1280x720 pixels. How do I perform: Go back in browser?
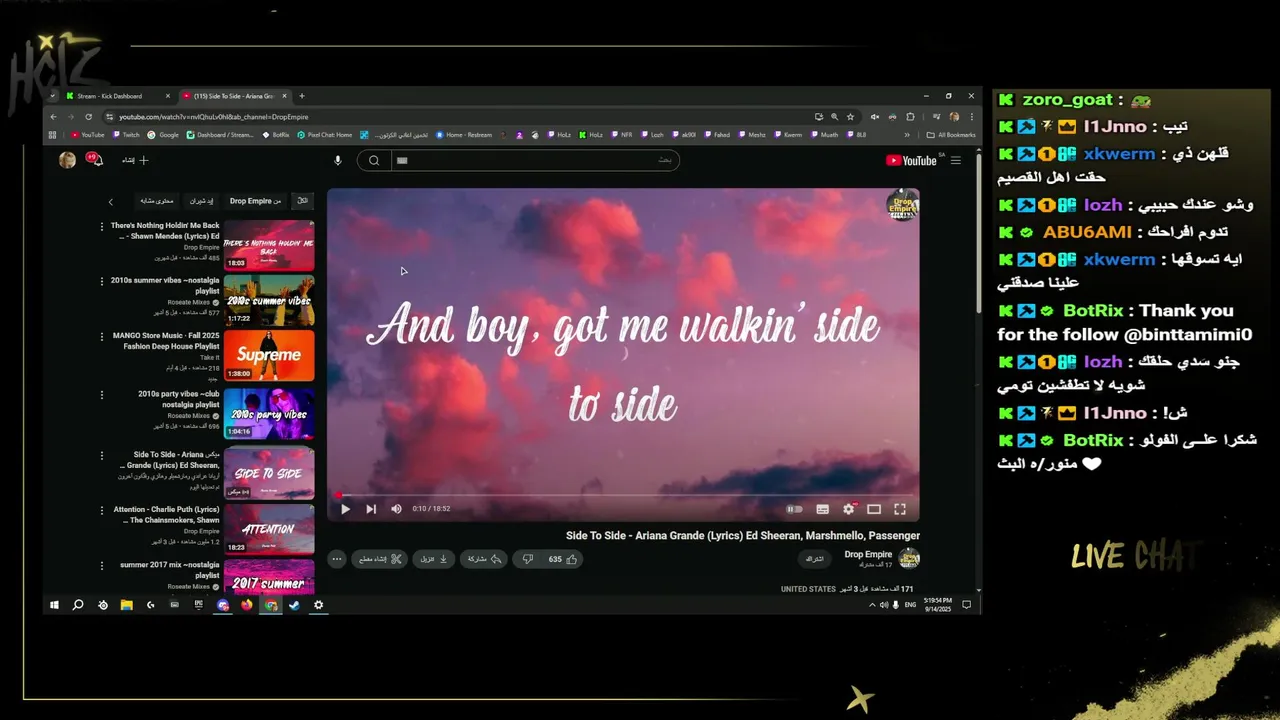click(54, 116)
